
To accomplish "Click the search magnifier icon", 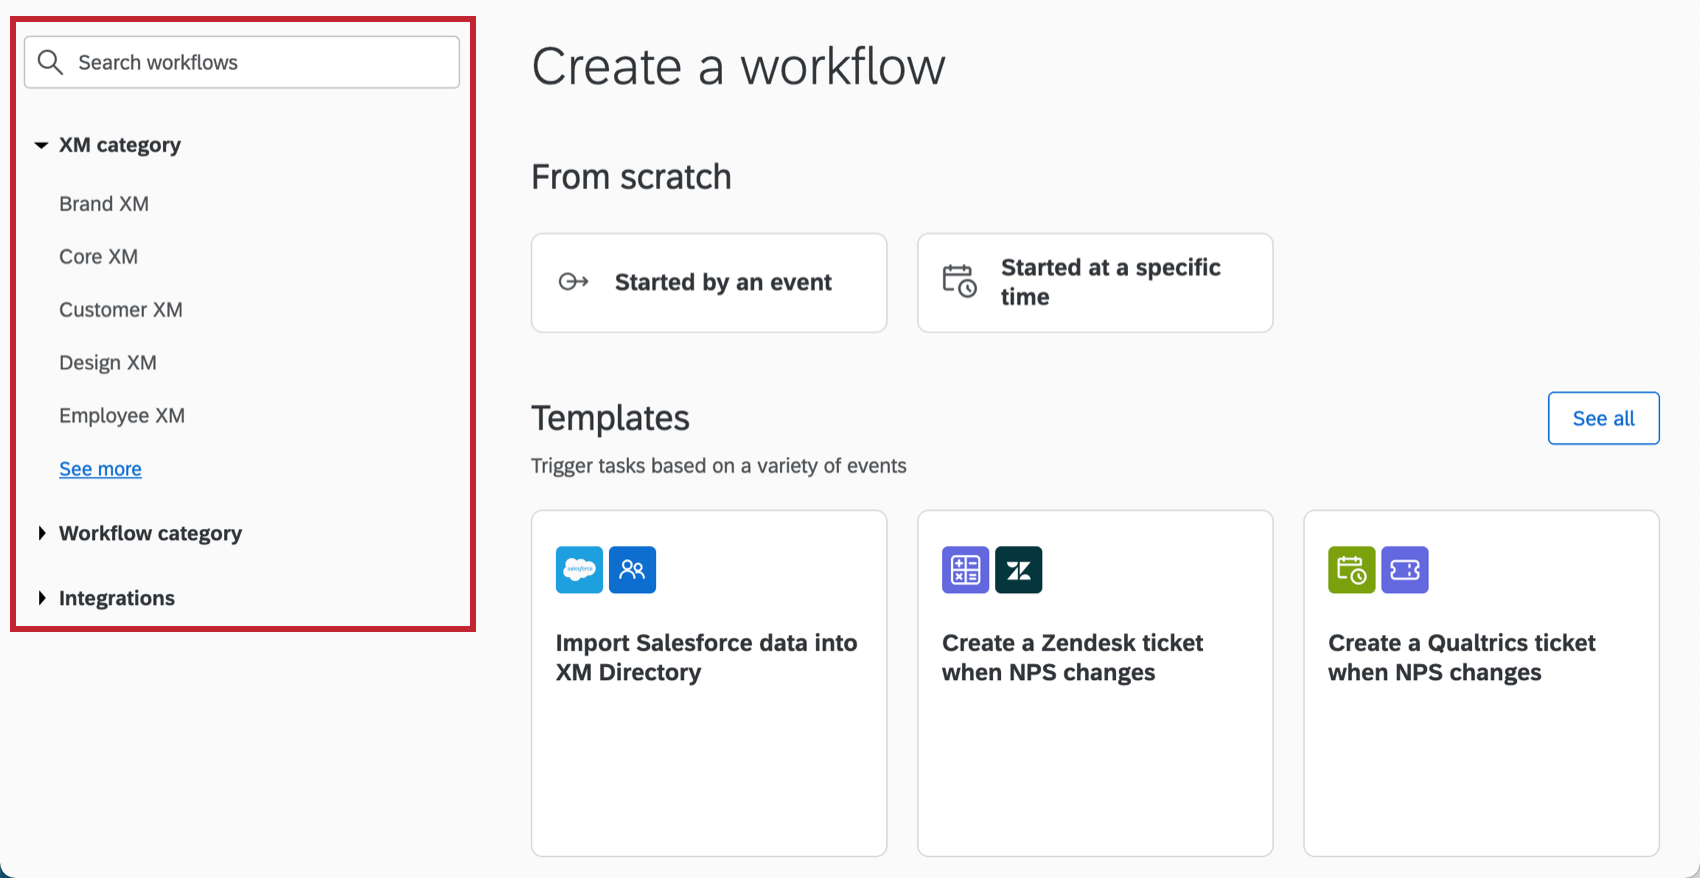I will pyautogui.click(x=50, y=62).
